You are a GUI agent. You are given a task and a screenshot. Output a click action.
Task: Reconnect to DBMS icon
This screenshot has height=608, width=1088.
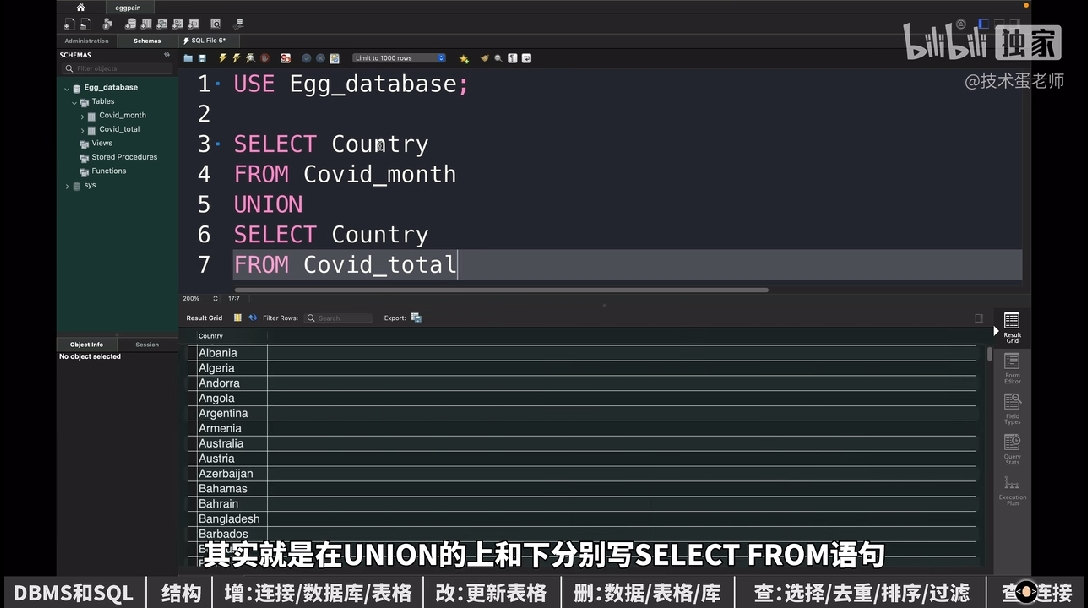[x=239, y=24]
